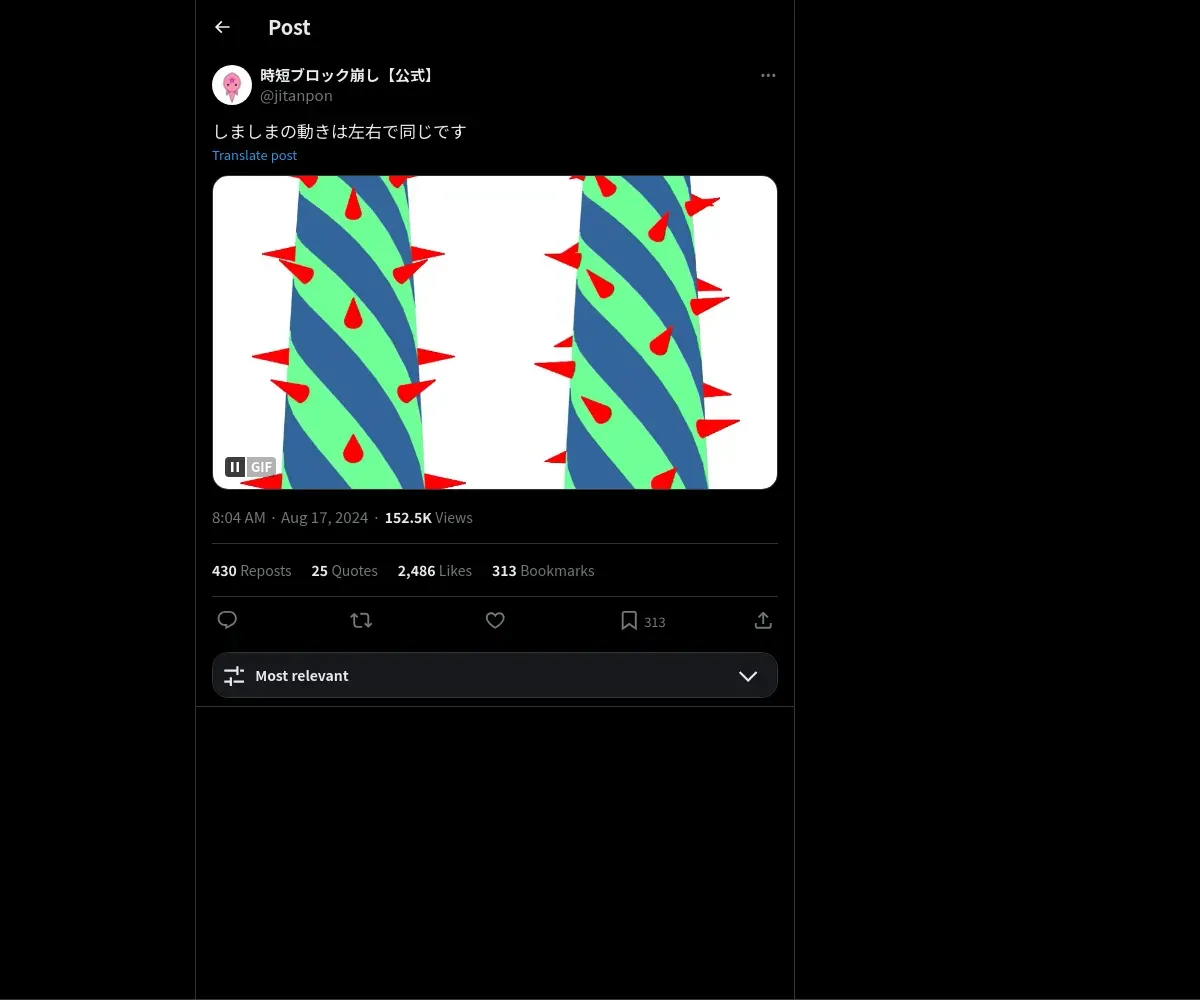Repost using the retweet arrows icon
This screenshot has width=1200, height=1000.
(361, 621)
